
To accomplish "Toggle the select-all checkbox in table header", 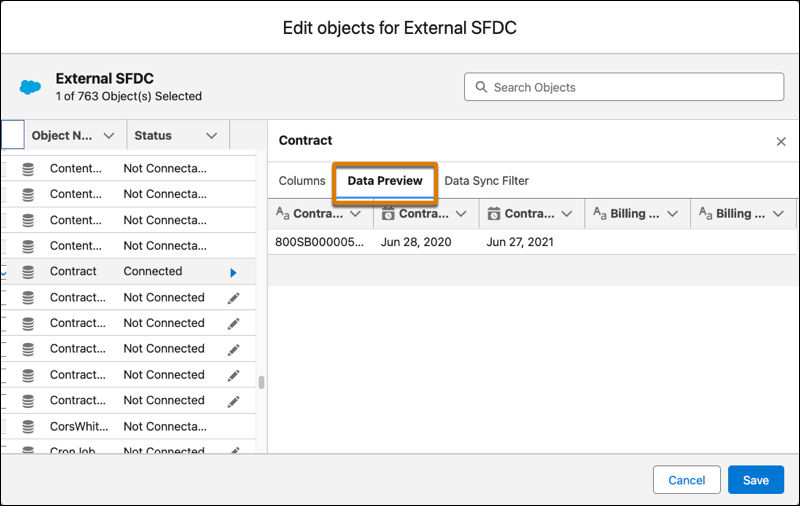I will 13,135.
